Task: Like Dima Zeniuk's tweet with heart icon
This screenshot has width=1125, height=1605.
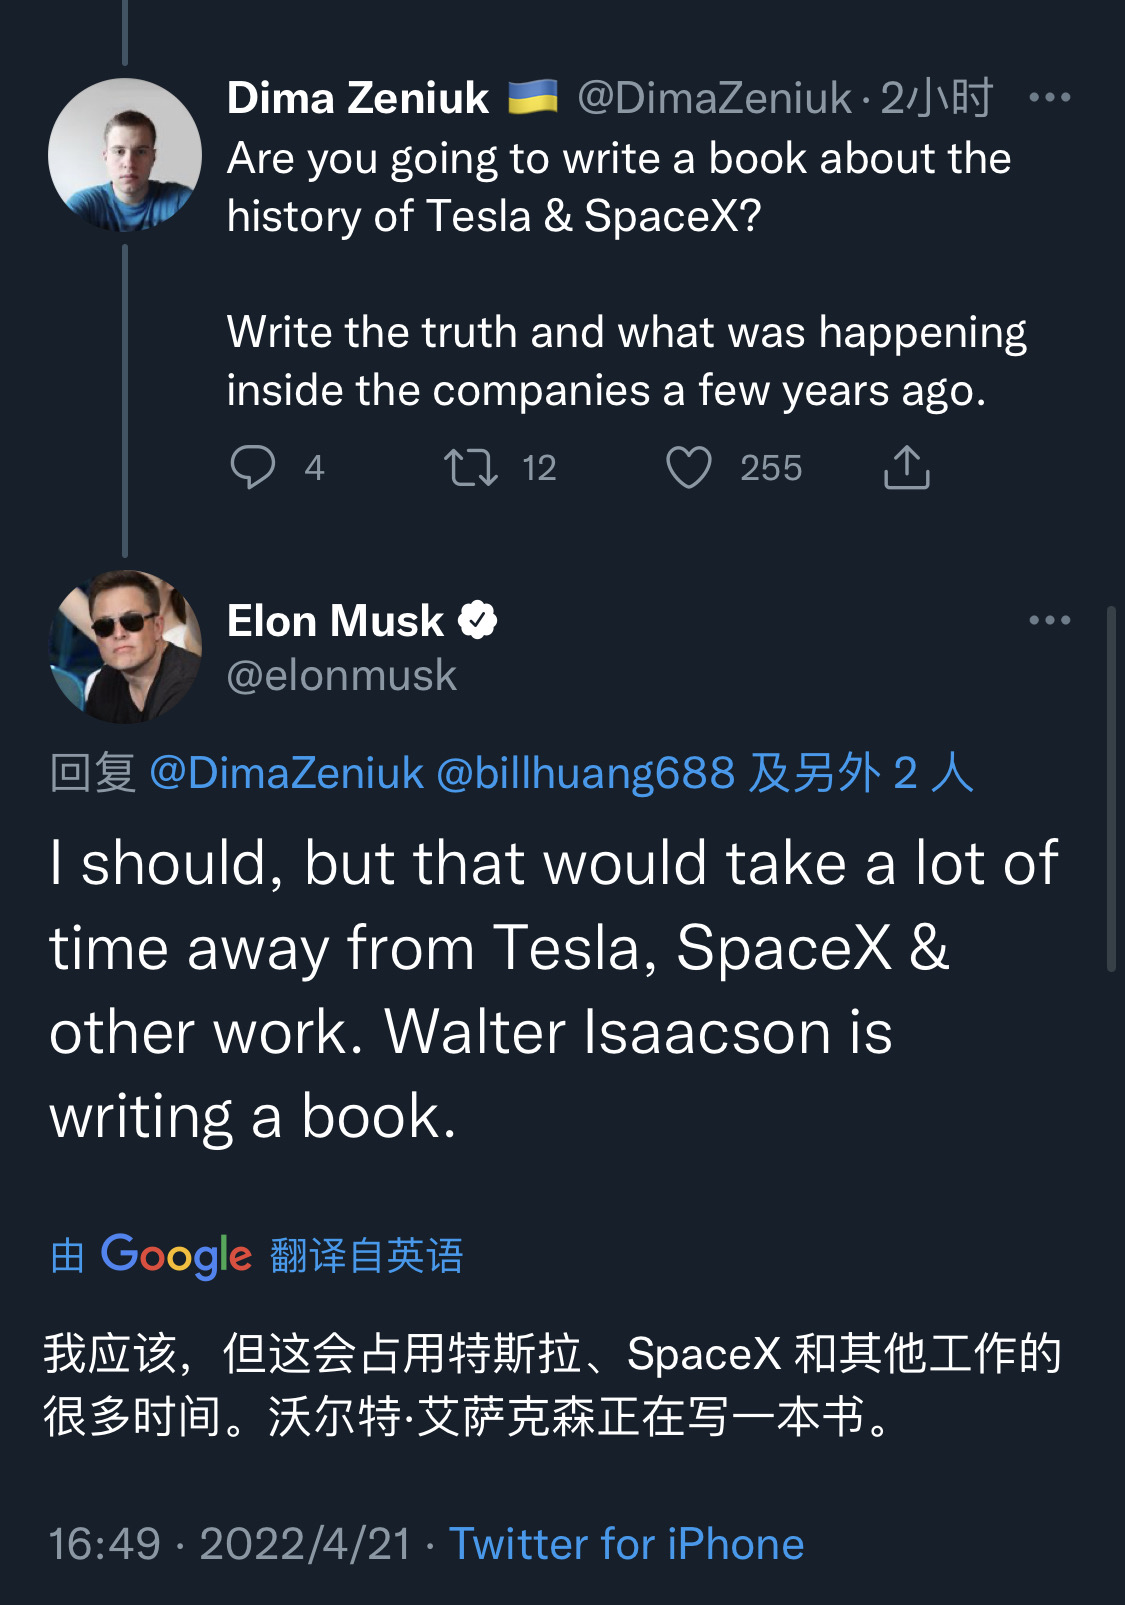Action: click(689, 467)
